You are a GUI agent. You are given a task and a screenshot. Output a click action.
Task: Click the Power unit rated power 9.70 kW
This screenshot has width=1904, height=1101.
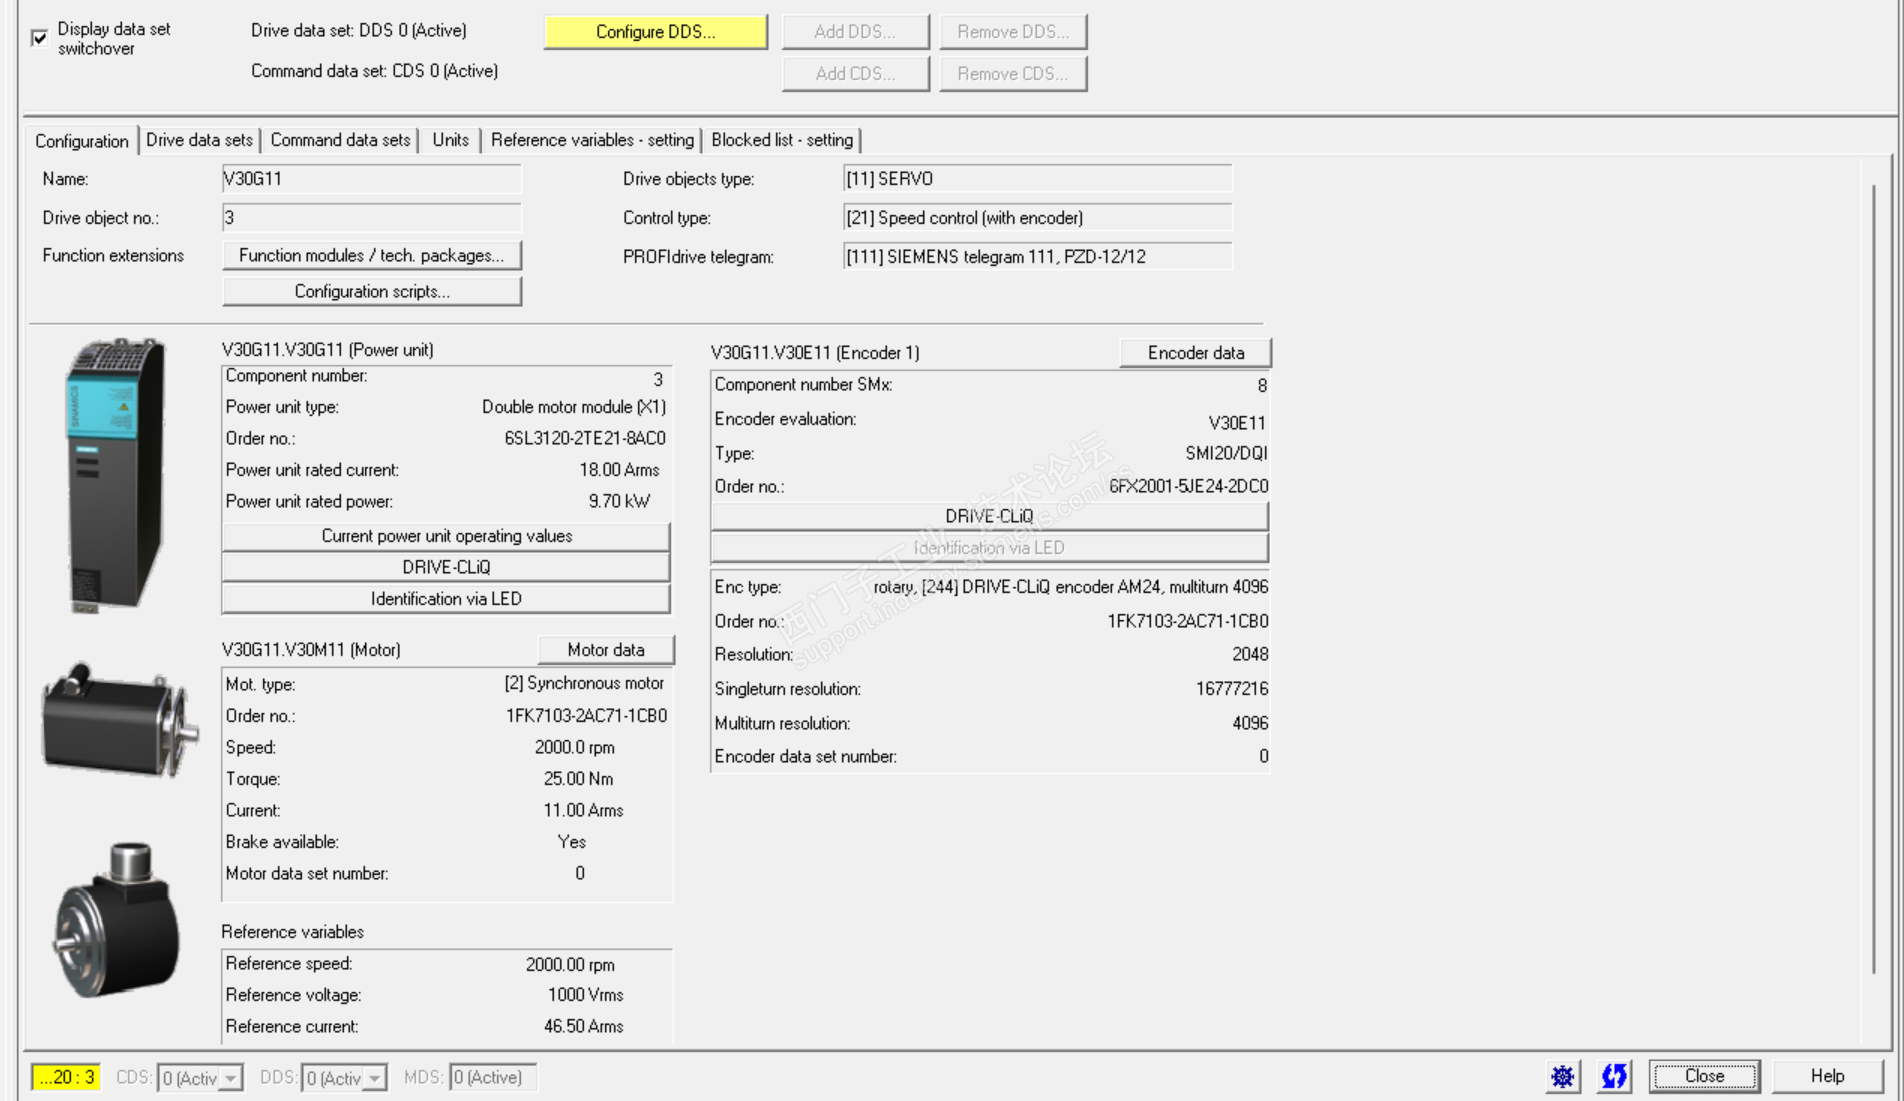click(619, 501)
